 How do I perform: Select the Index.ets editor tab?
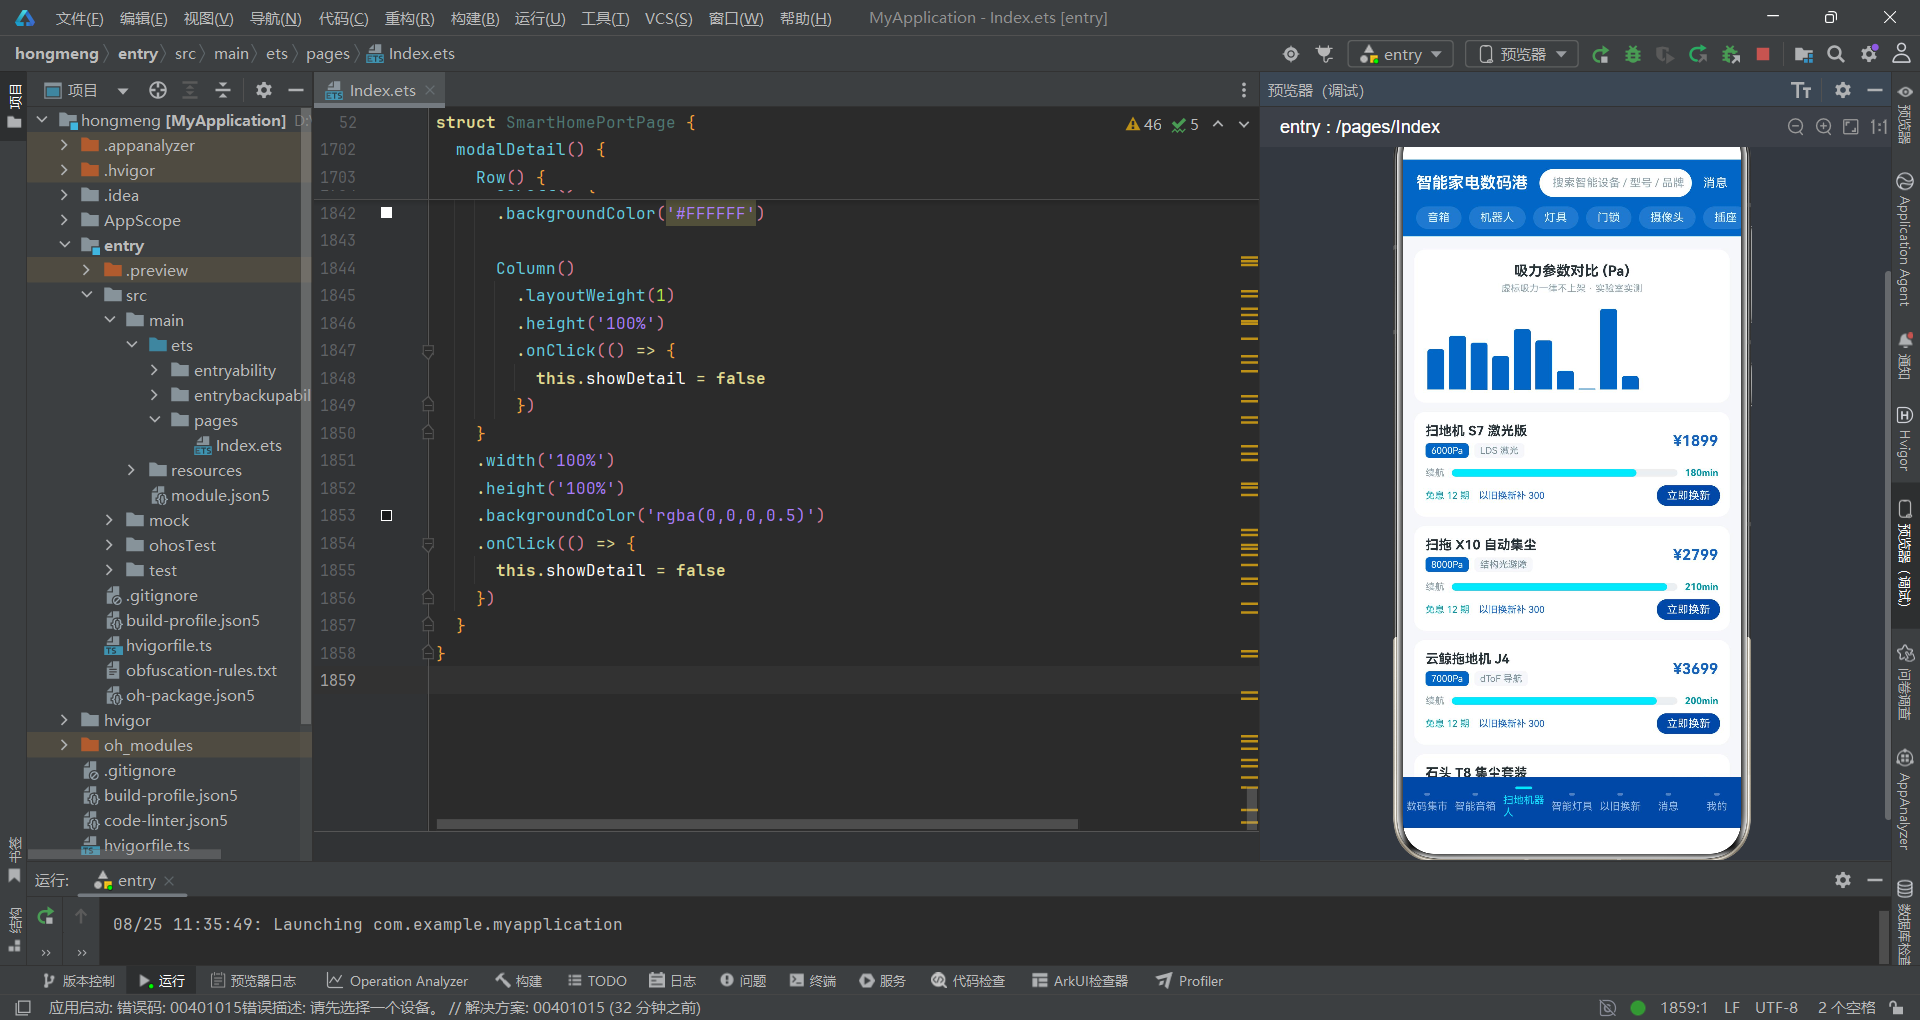381,90
